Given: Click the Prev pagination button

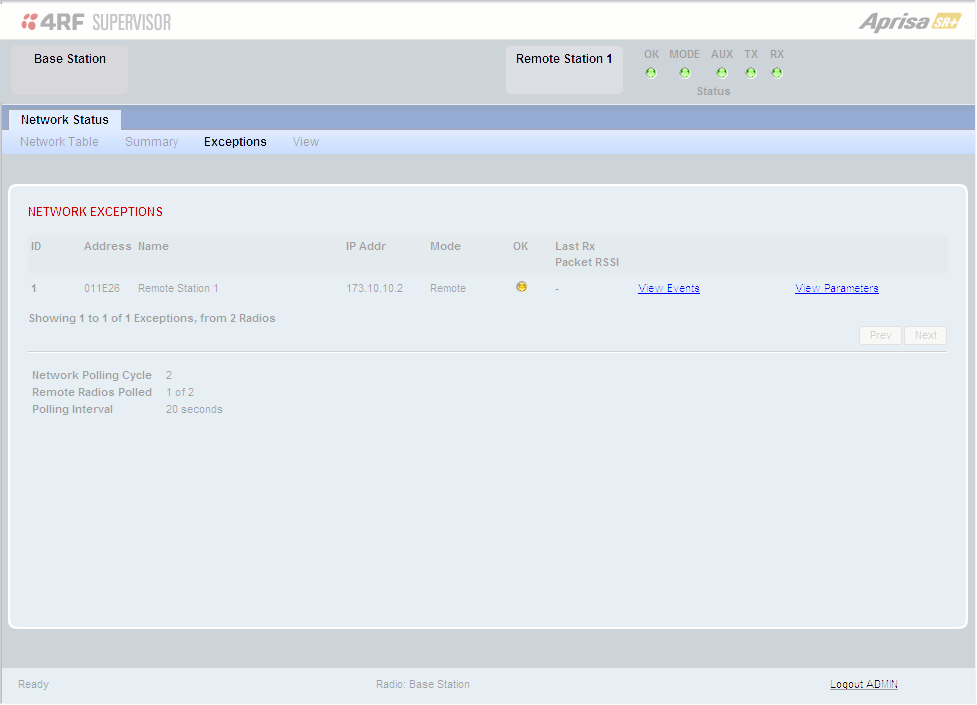Looking at the screenshot, I should pos(880,335).
